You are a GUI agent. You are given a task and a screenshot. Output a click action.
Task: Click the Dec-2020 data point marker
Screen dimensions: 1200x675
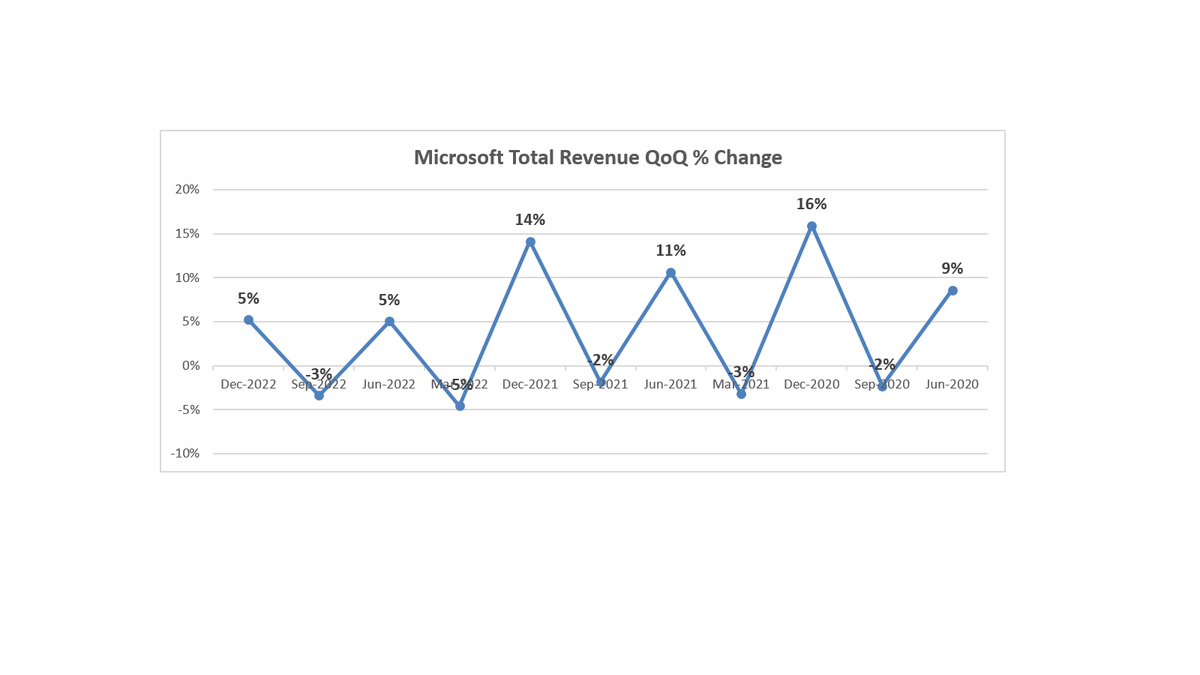click(811, 226)
